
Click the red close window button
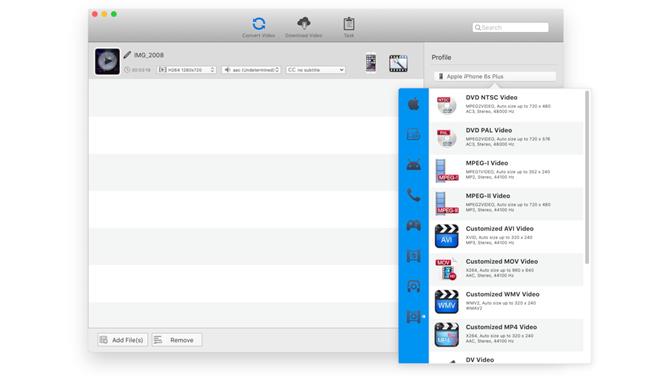coord(95,14)
